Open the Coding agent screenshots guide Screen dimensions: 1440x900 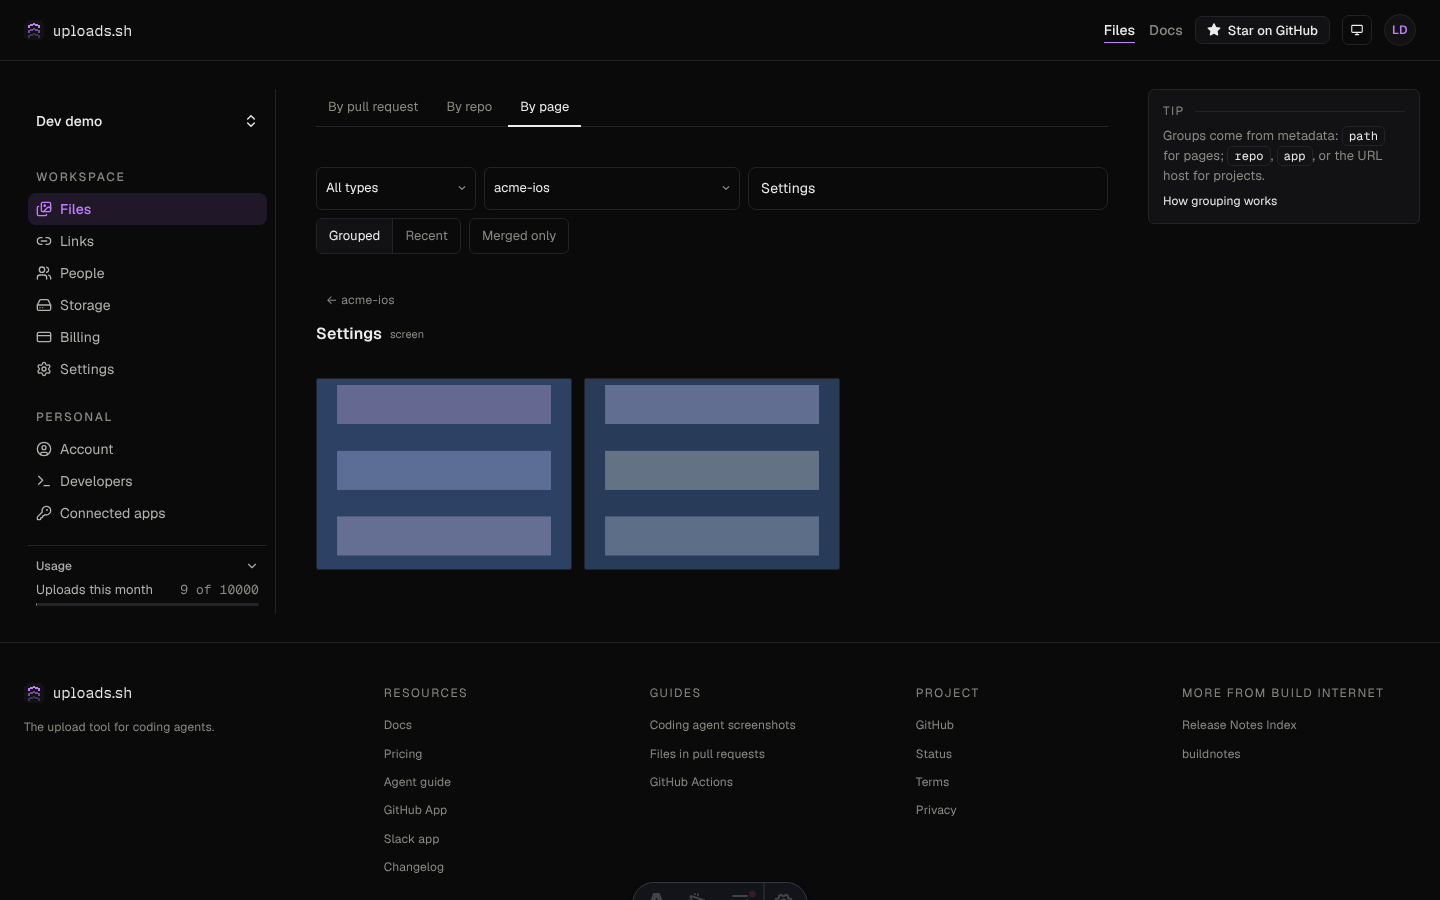[x=723, y=725]
